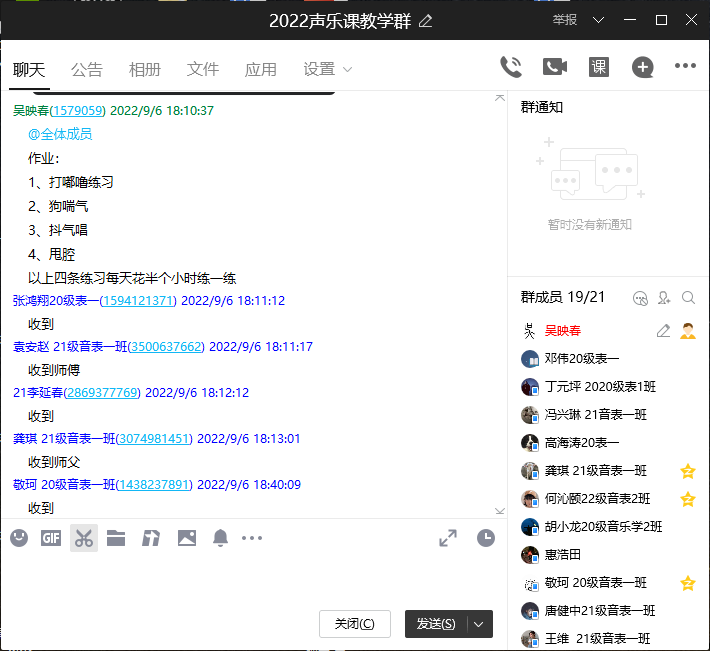Open the 相册 tab
The width and height of the screenshot is (710, 651).
[144, 70]
